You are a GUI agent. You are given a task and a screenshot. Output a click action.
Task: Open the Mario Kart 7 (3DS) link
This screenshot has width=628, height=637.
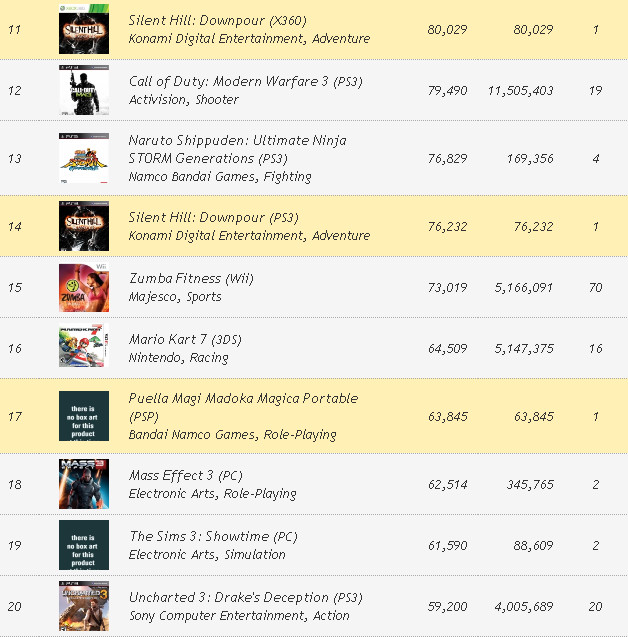(185, 339)
